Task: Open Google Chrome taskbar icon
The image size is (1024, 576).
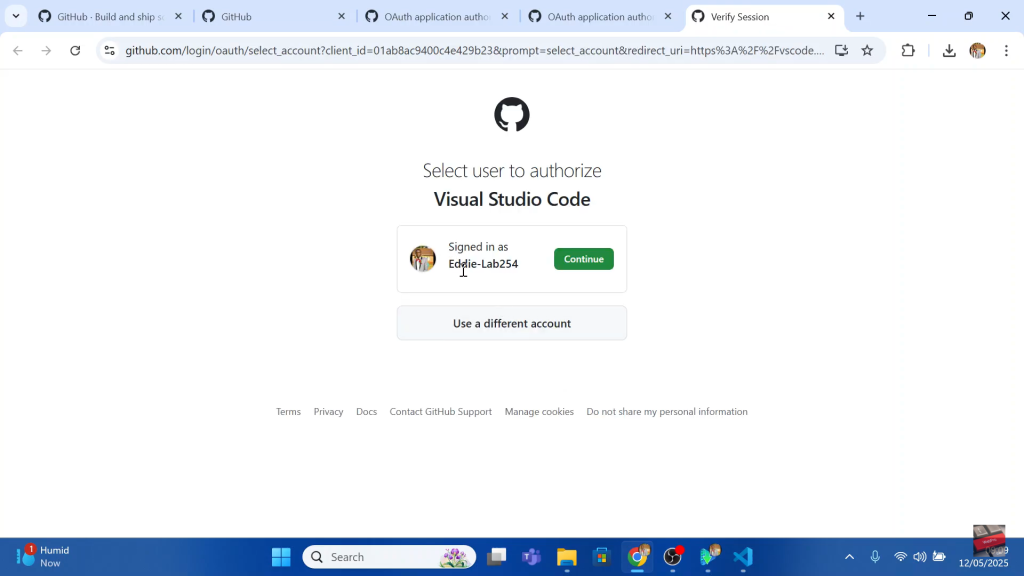Action: [638, 557]
